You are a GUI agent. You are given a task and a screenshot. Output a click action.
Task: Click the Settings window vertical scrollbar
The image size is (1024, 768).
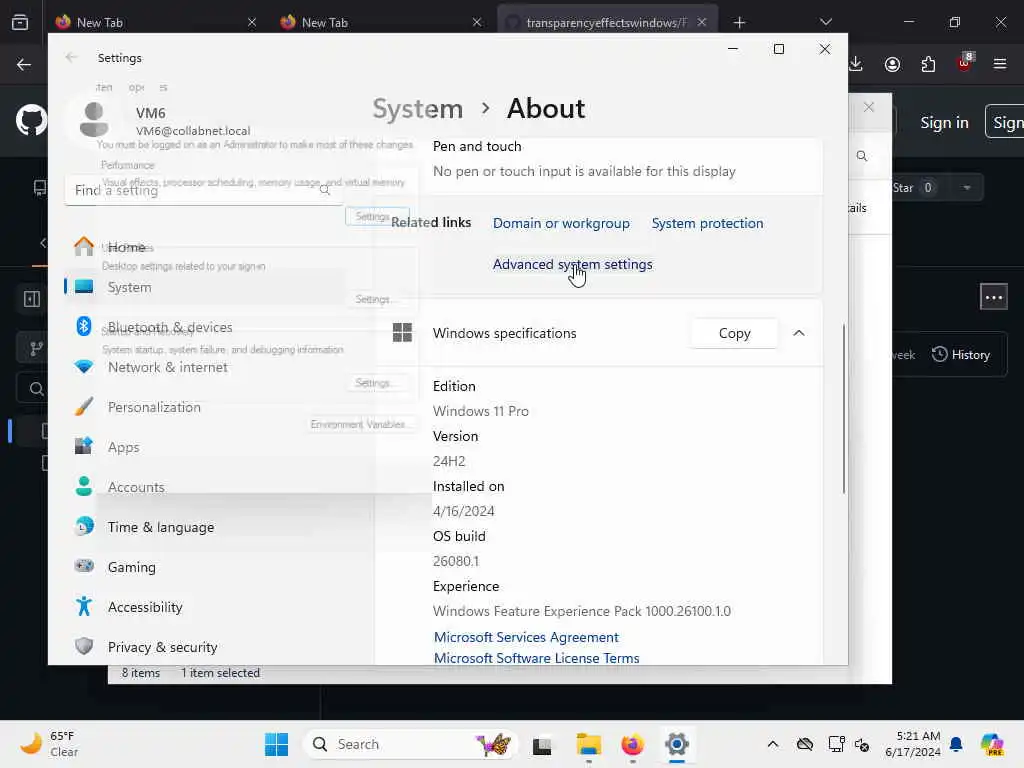pos(843,408)
